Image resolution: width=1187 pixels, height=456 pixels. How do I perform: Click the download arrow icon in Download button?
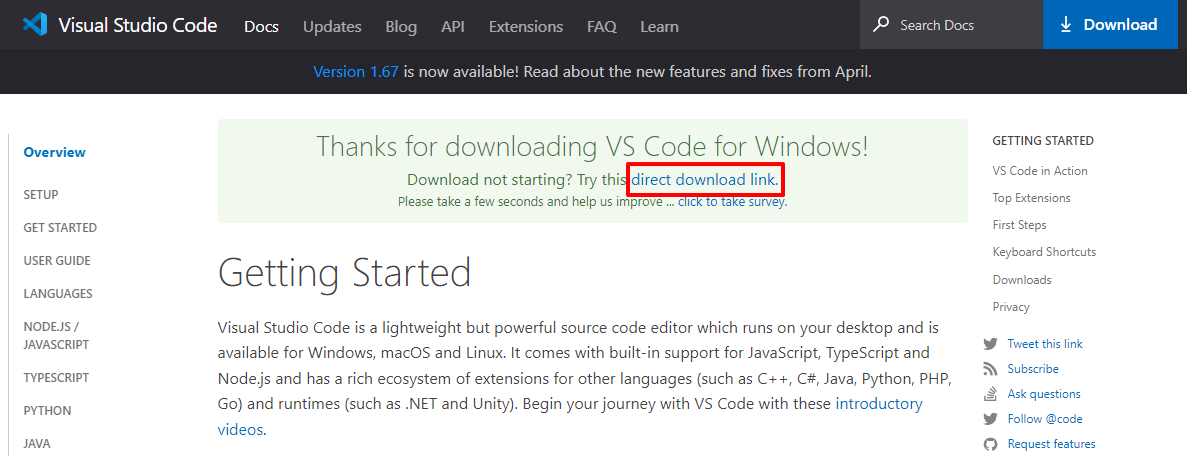tap(1066, 25)
